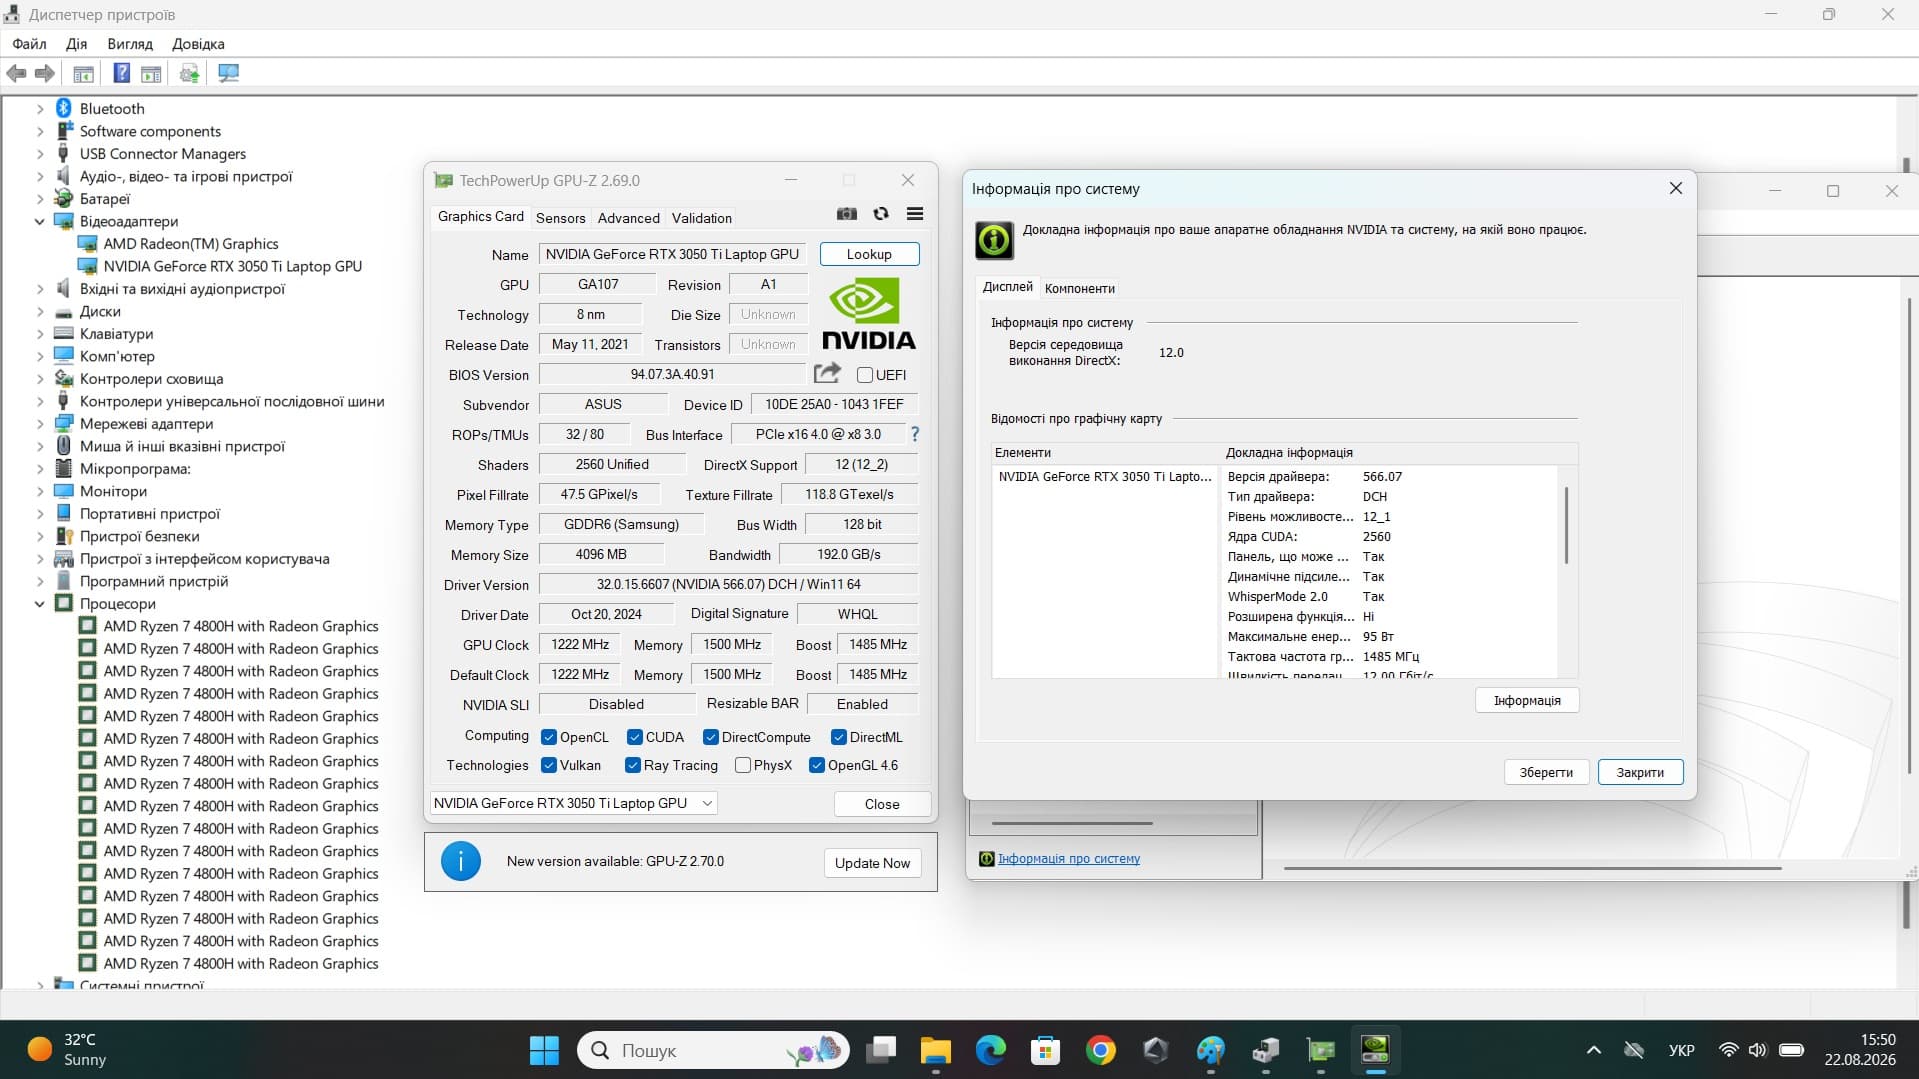Click the scan for hardware changes monitor icon

click(229, 73)
